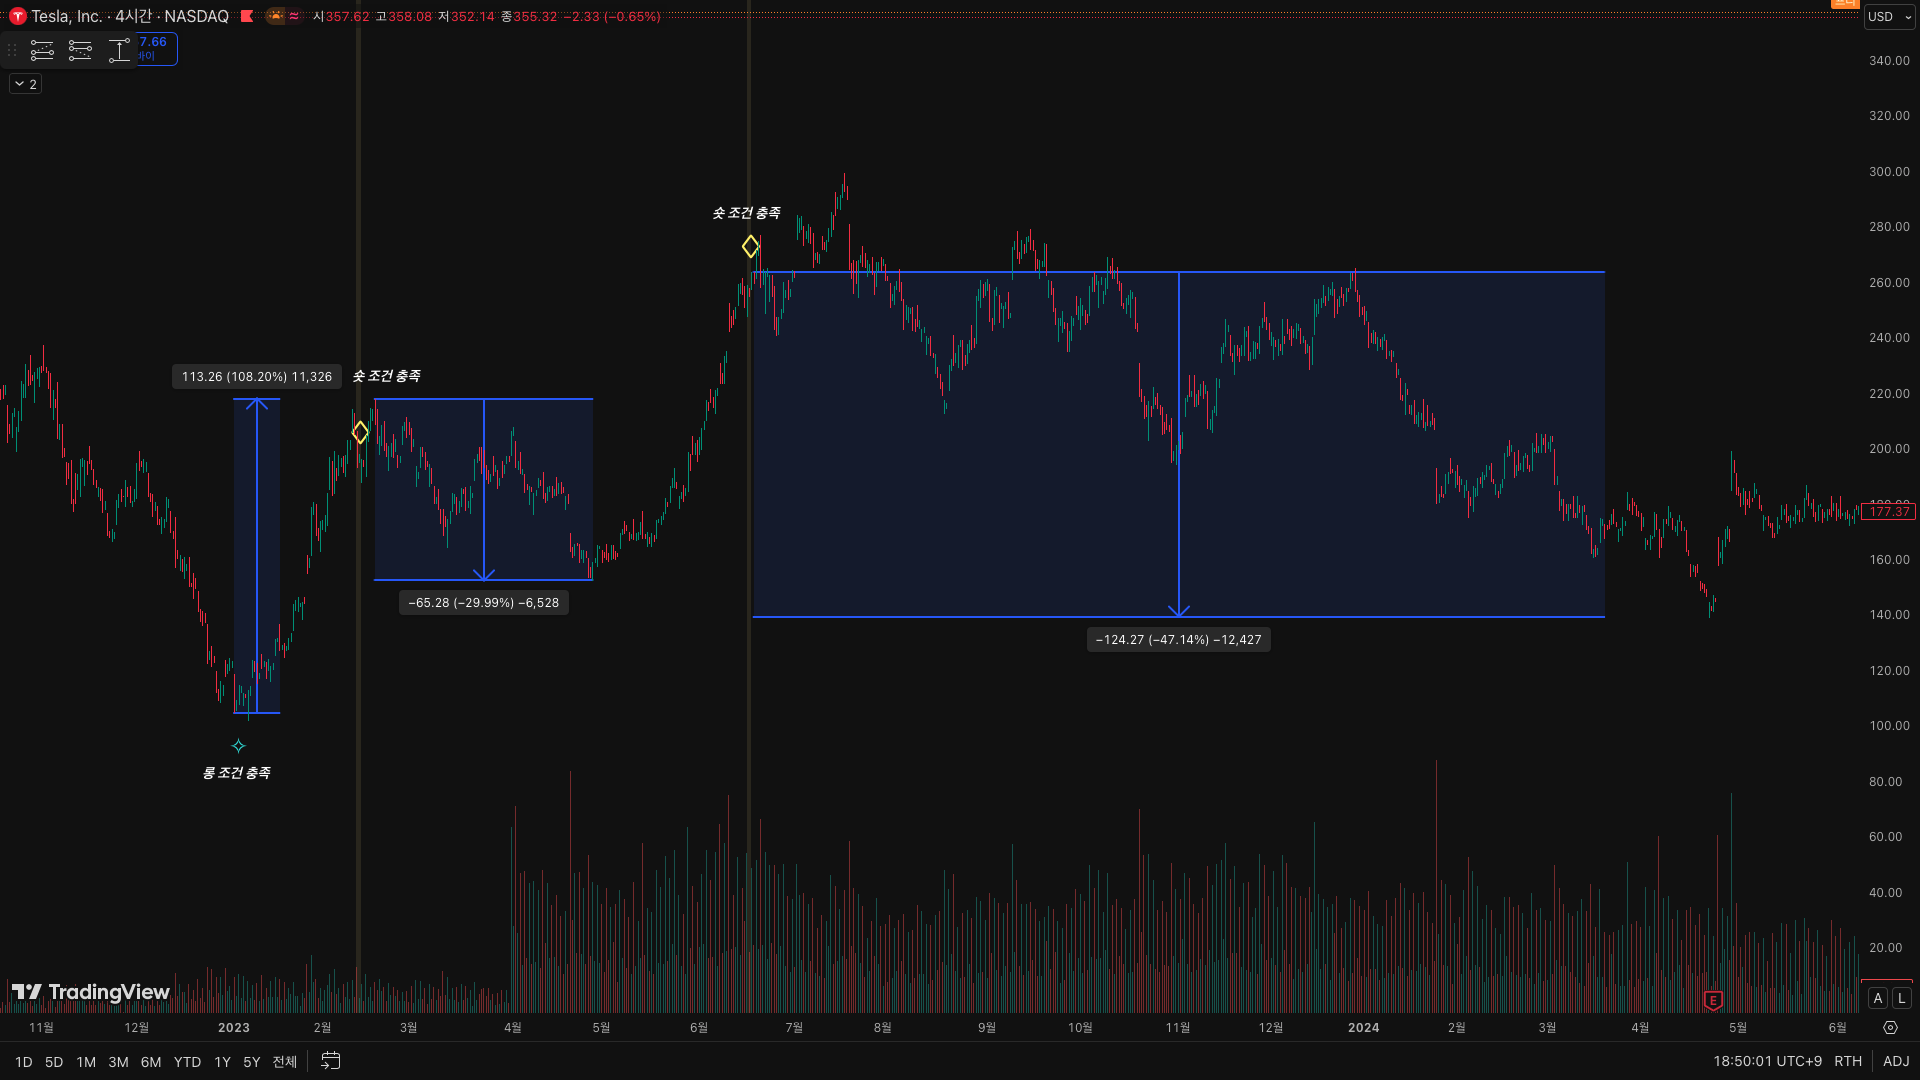Click the red flag icon beside NASDAQ
The height and width of the screenshot is (1080, 1920).
coord(247,16)
